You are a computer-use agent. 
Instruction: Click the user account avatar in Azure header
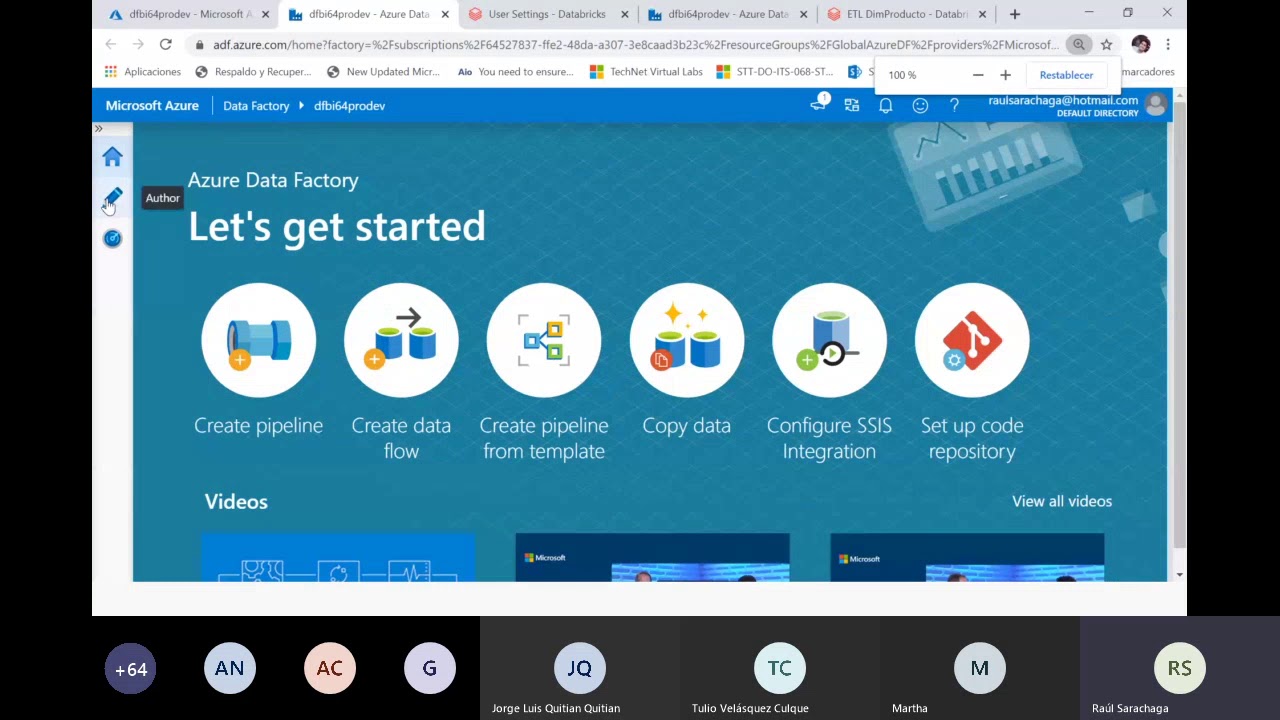tap(1156, 104)
